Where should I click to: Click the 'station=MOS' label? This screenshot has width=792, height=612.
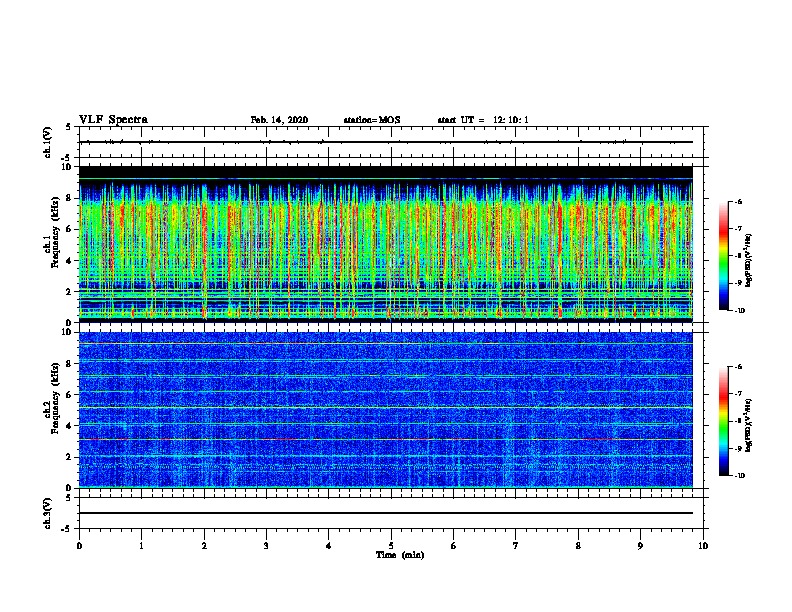372,120
